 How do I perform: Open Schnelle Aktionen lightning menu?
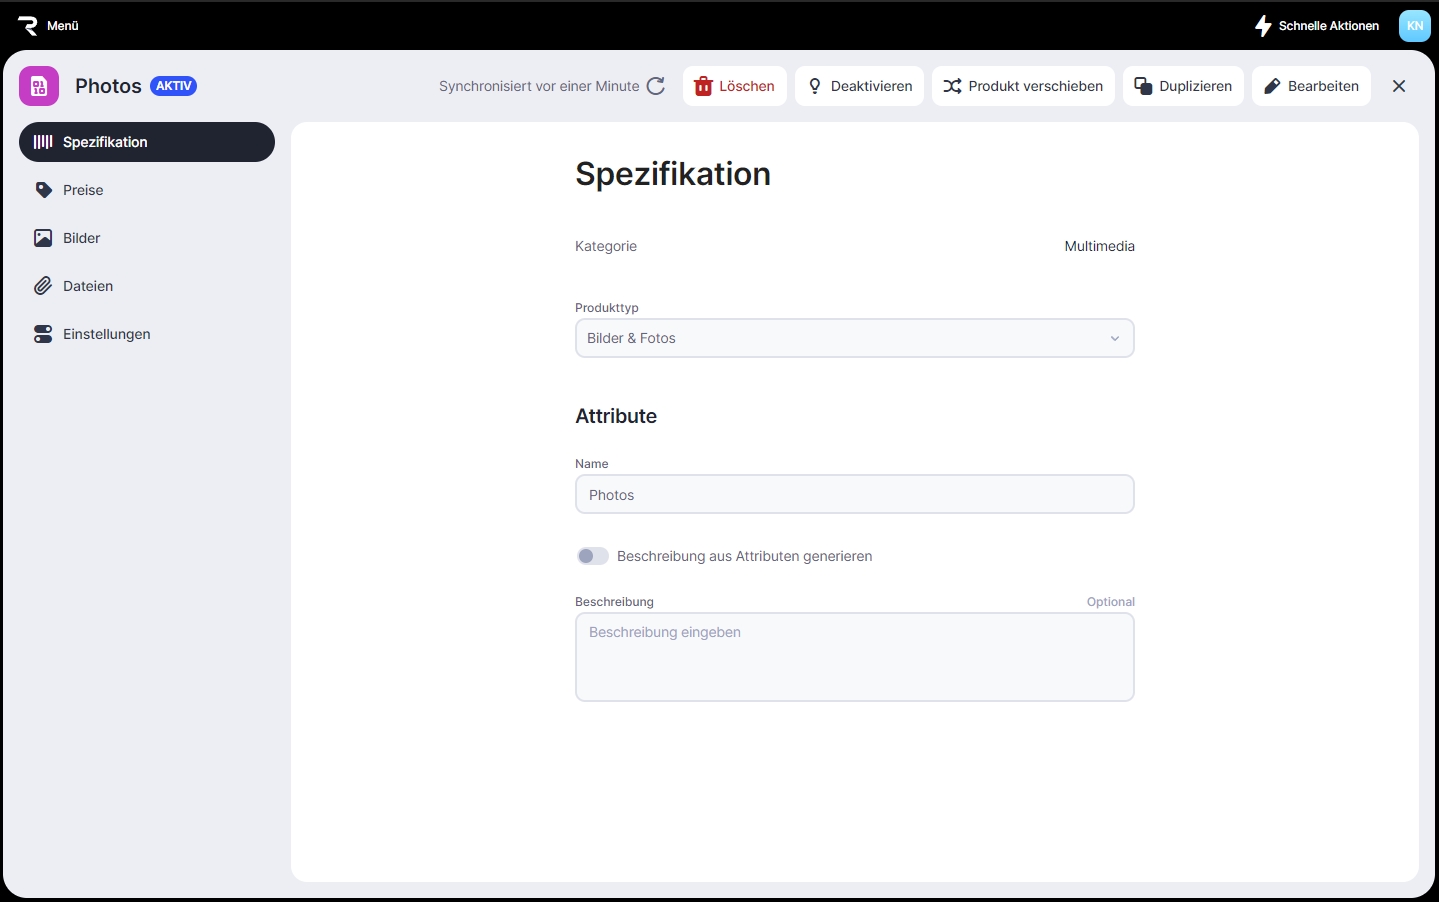click(x=1317, y=26)
